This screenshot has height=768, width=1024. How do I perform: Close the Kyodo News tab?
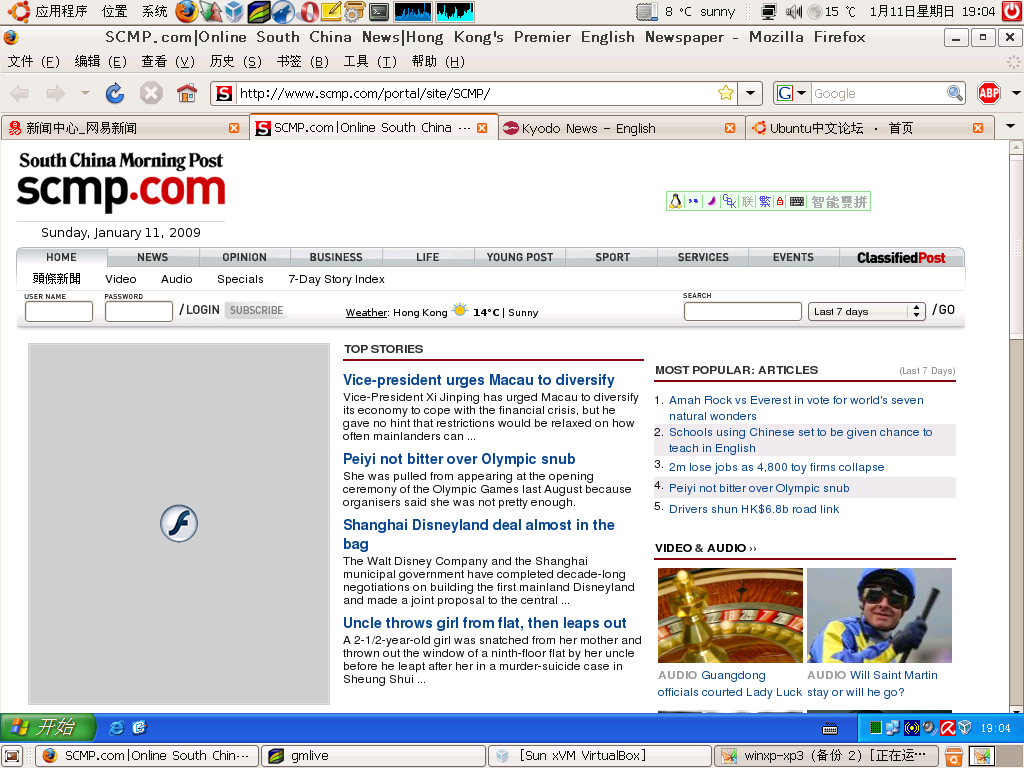point(730,128)
